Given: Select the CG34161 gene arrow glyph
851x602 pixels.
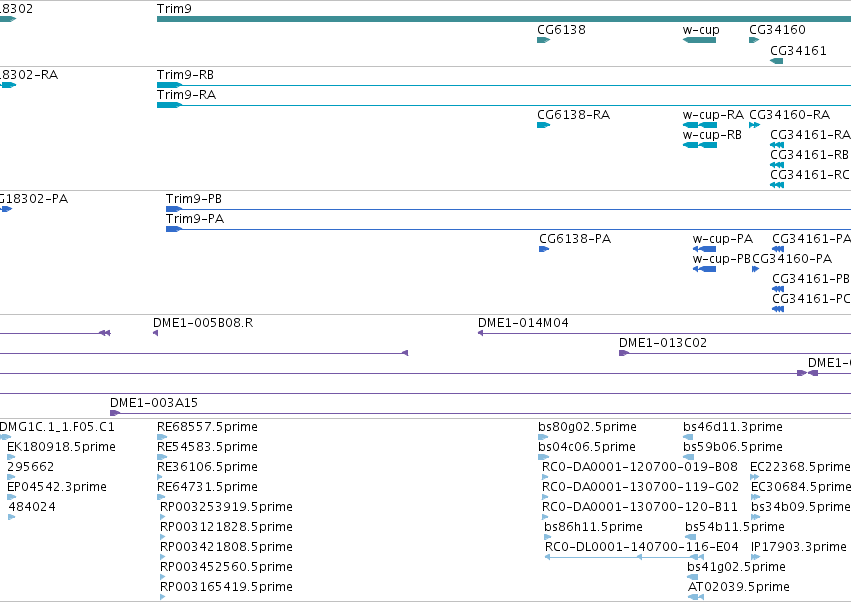Looking at the screenshot, I should (x=776, y=61).
